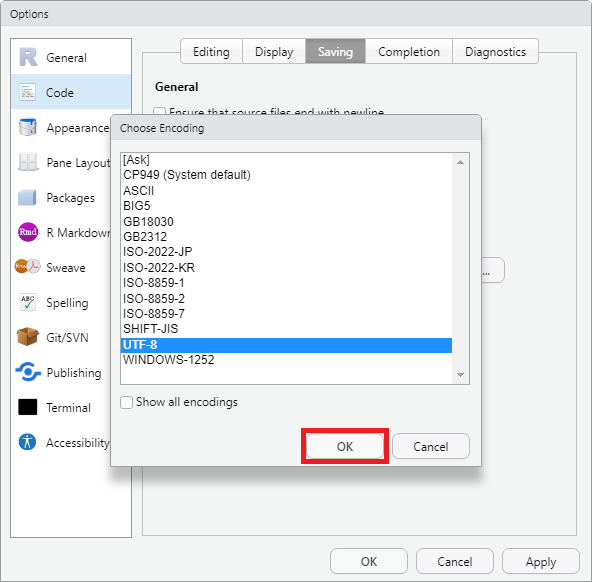This screenshot has height=582, width=592.
Task: Open the Packages section icon
Action: pos(27,197)
